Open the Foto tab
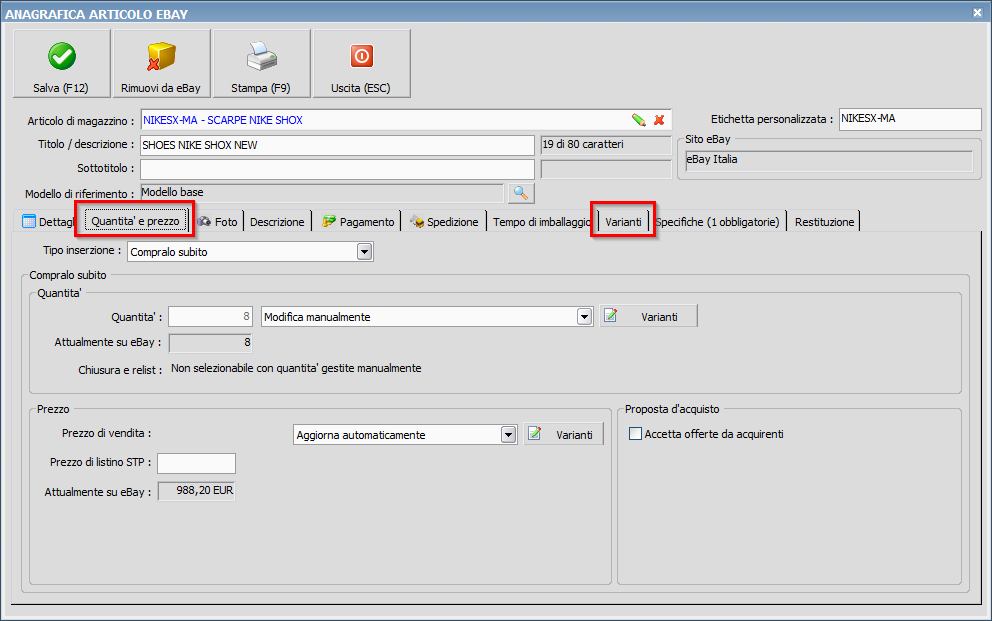The image size is (992, 621). 218,222
